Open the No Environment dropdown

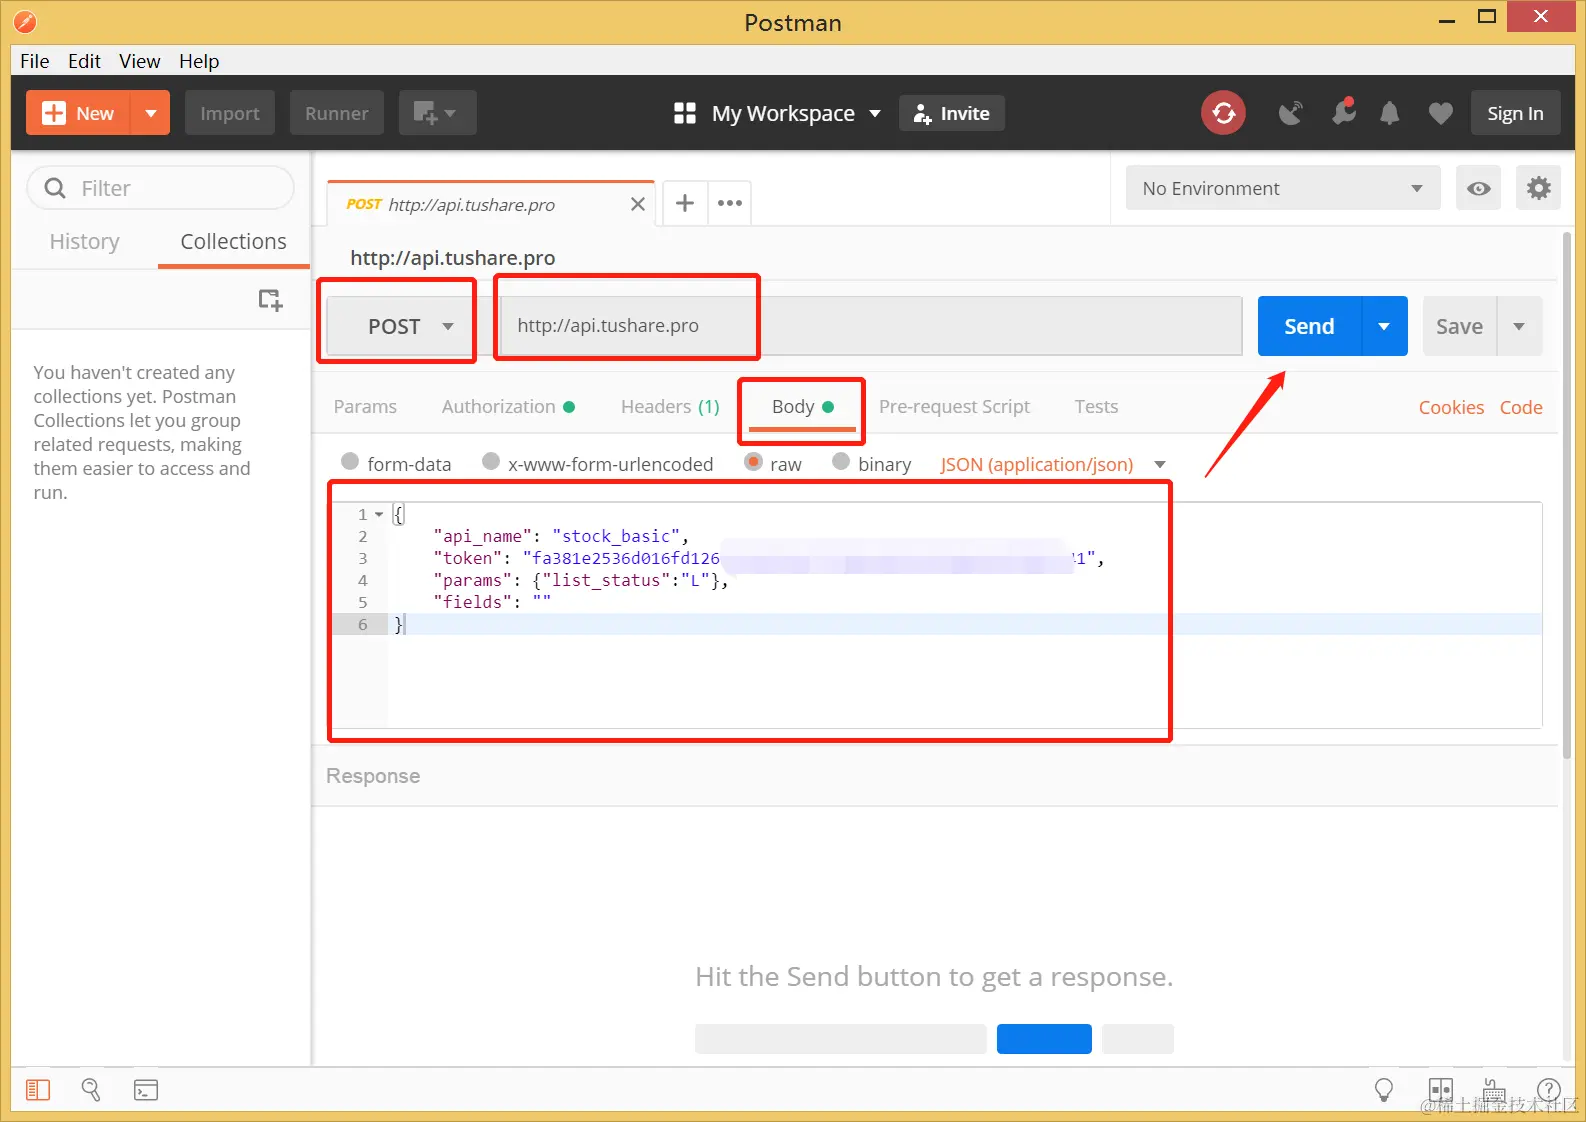1283,188
